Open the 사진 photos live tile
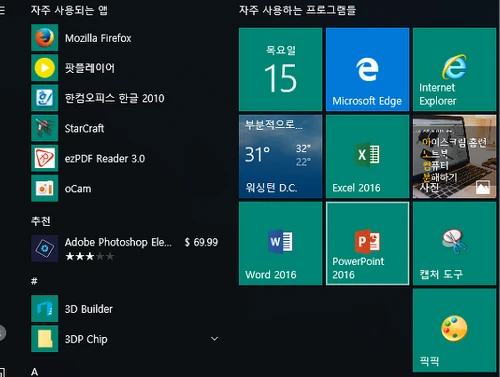 tap(454, 156)
